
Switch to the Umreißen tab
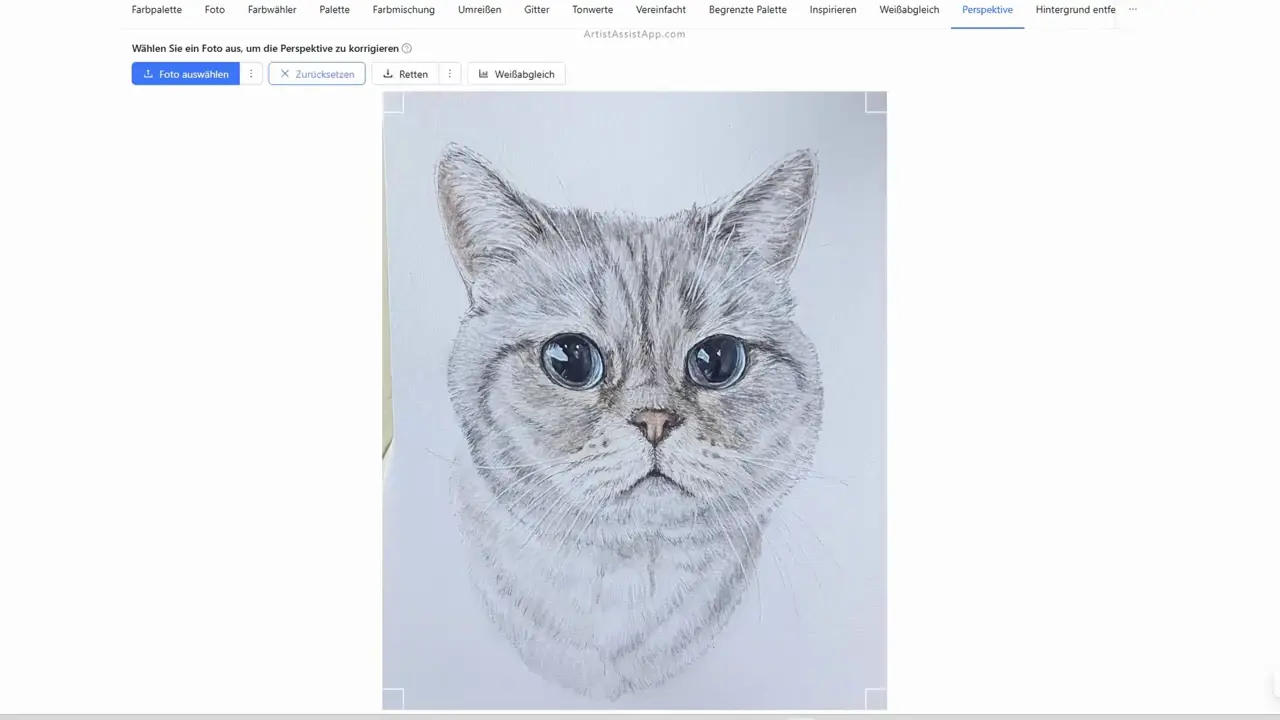[x=479, y=10]
